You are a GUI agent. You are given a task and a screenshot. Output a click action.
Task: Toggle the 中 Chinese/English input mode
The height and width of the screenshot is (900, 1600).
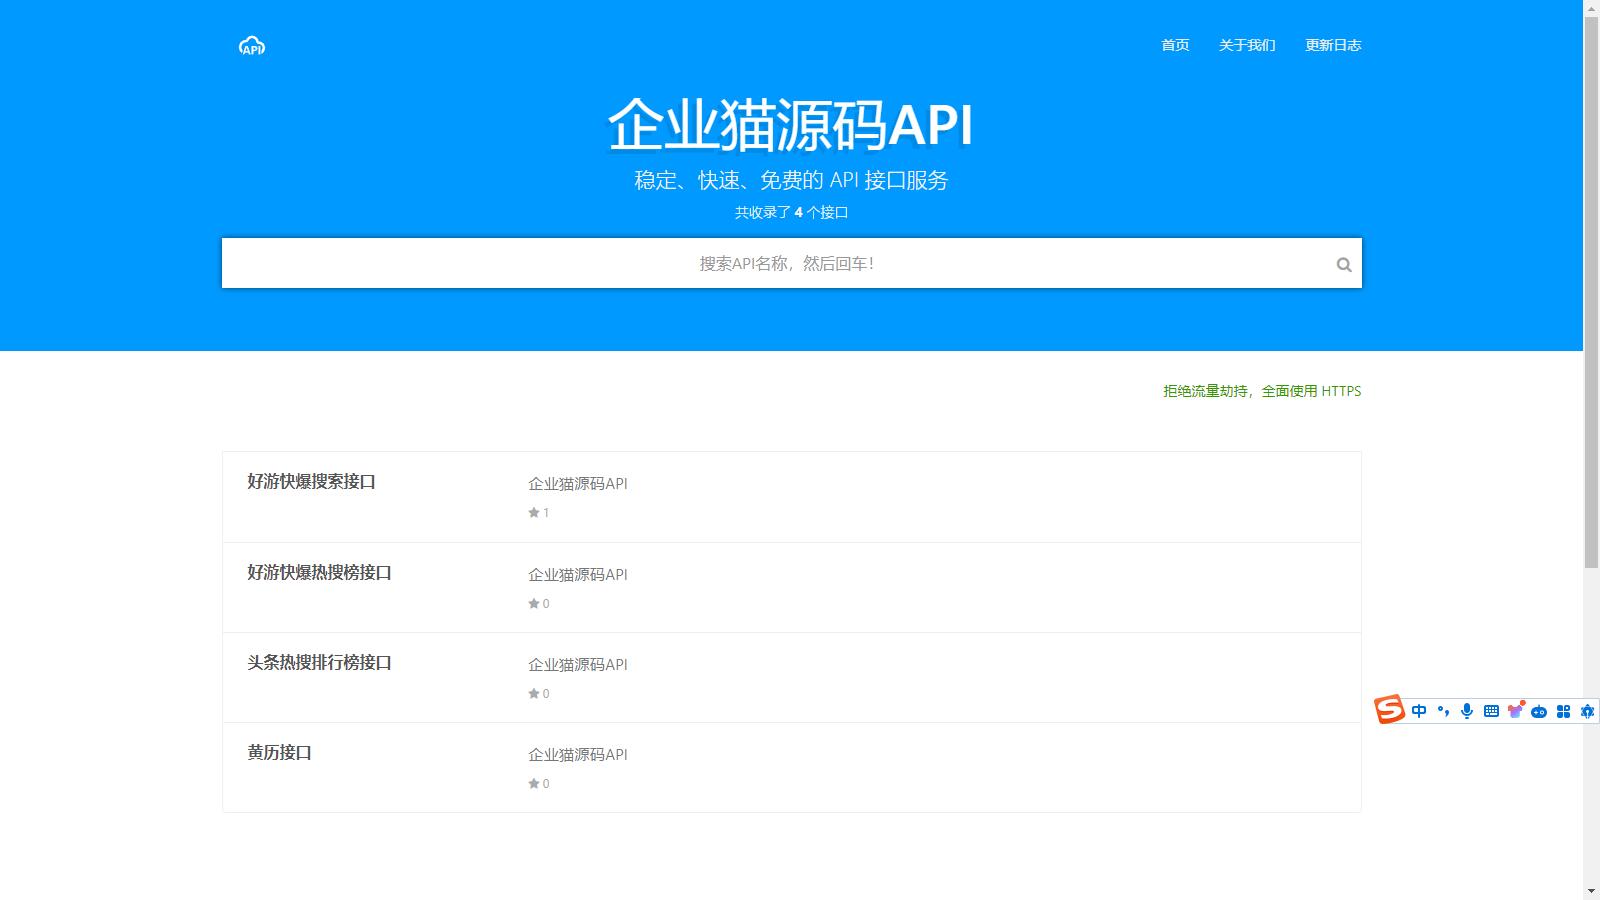[x=1419, y=711]
